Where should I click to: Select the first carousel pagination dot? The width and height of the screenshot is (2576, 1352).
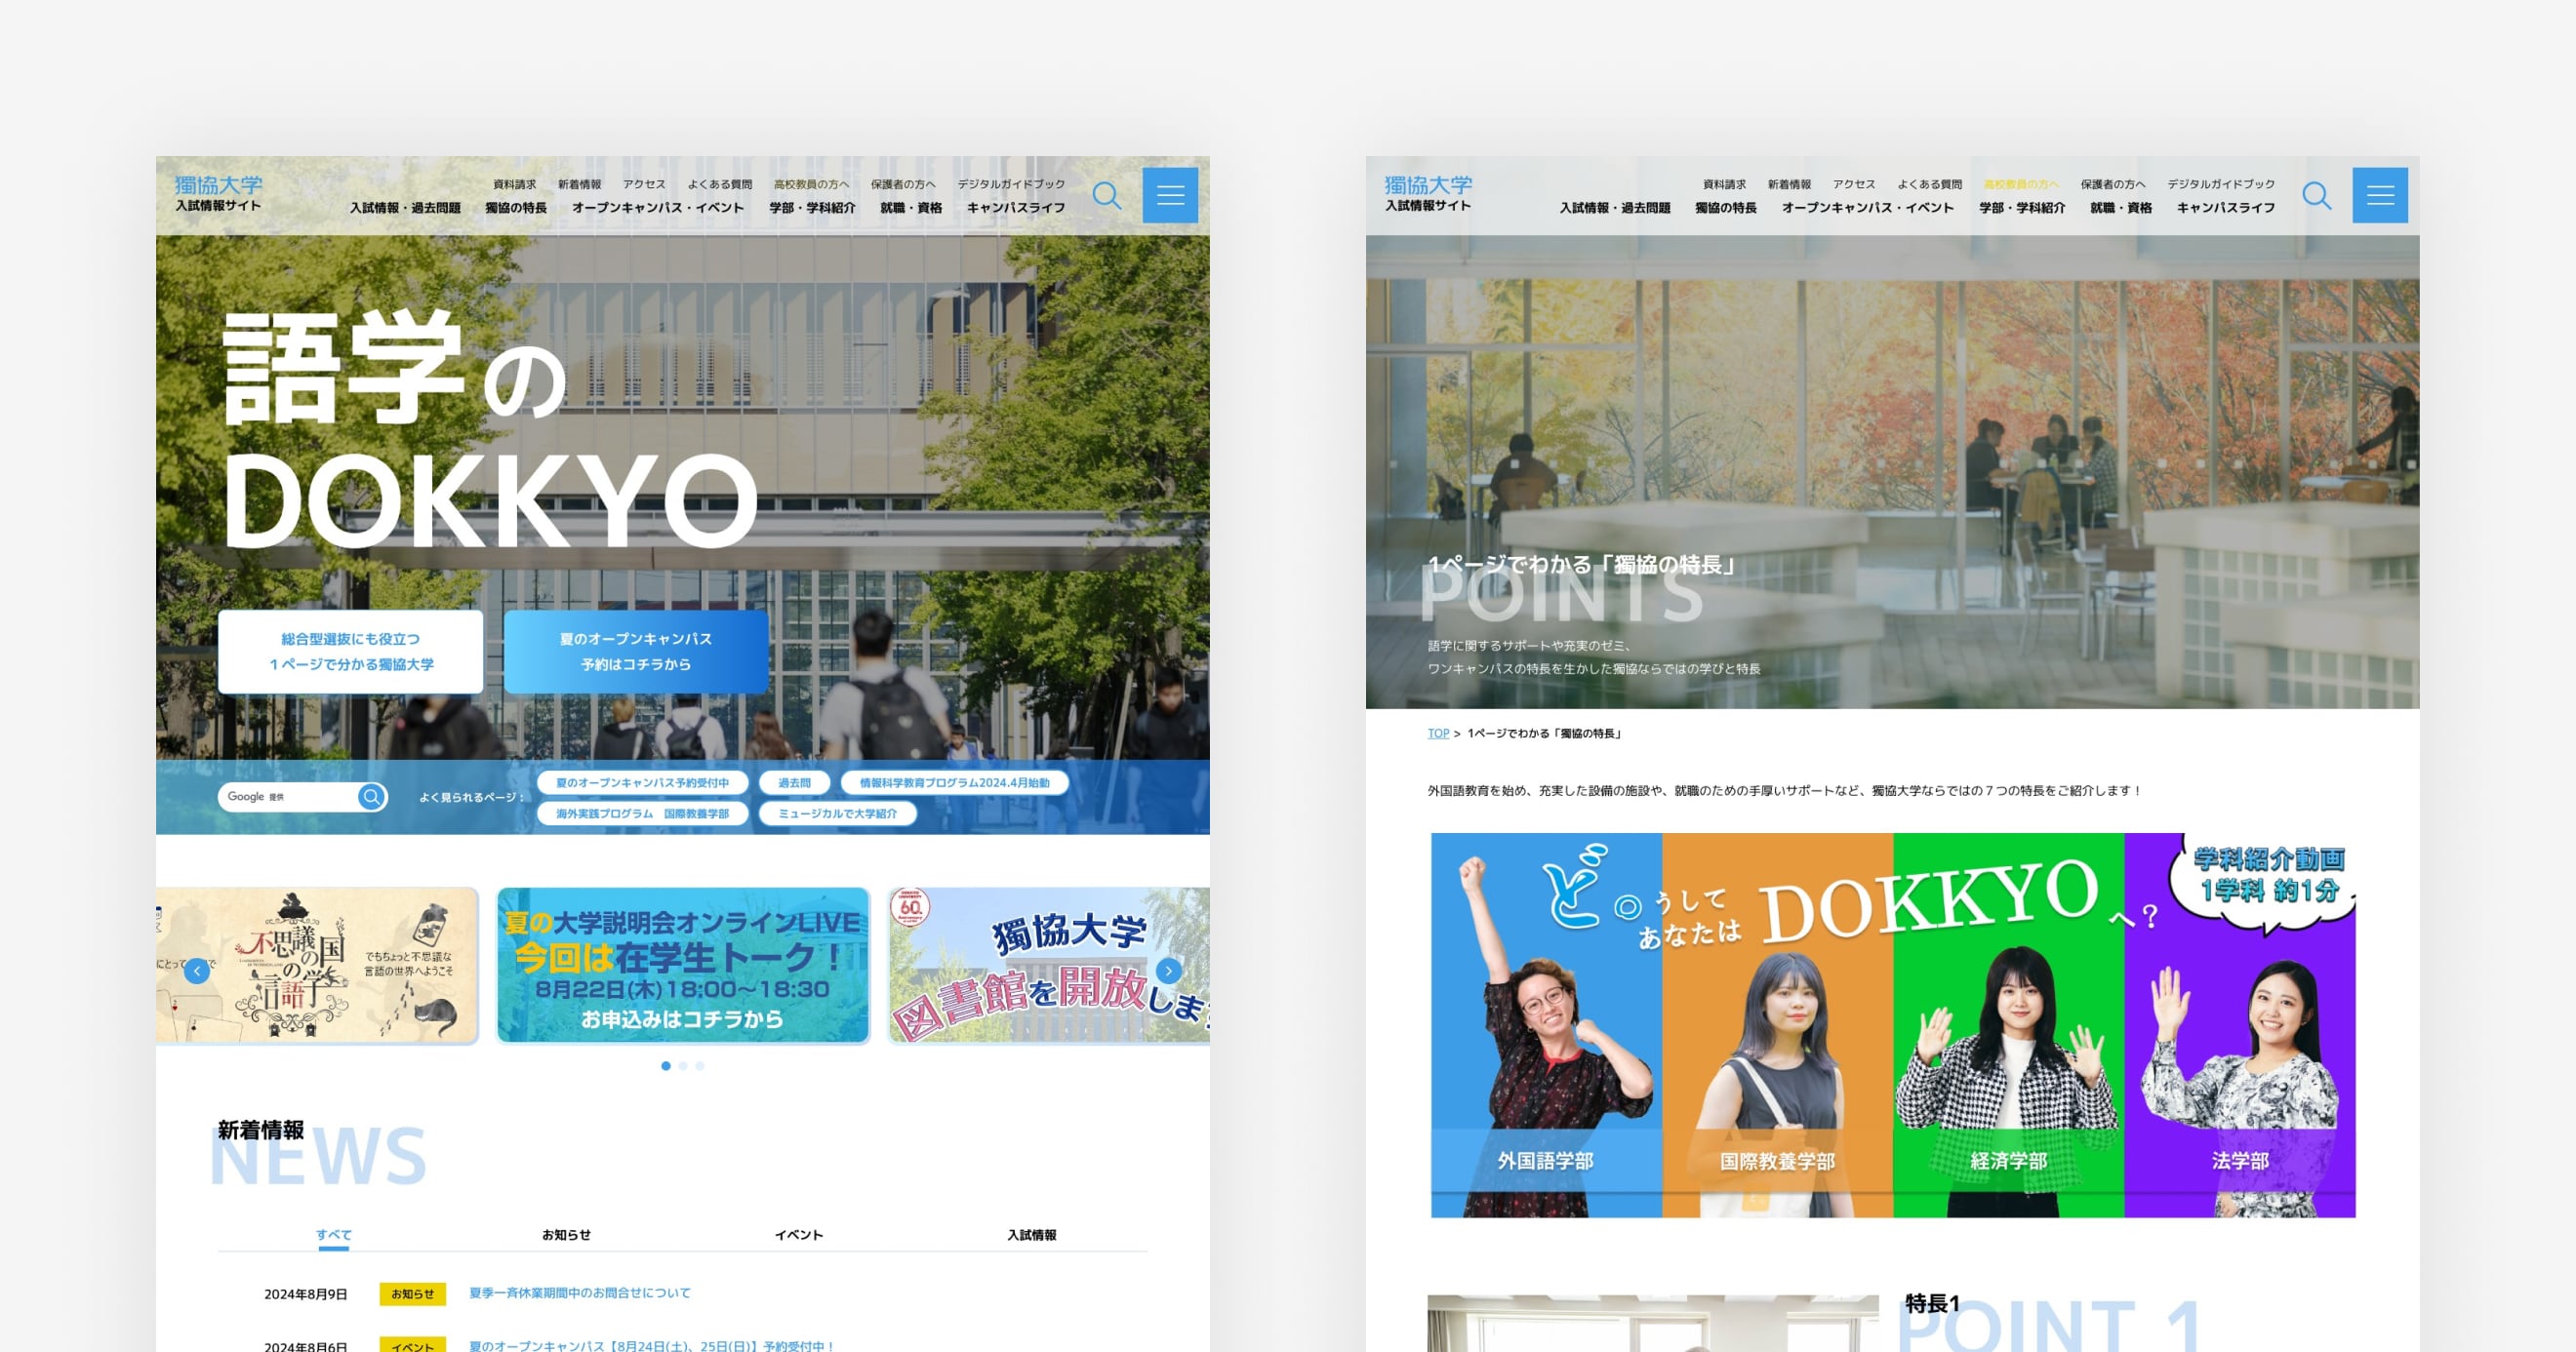click(666, 1066)
